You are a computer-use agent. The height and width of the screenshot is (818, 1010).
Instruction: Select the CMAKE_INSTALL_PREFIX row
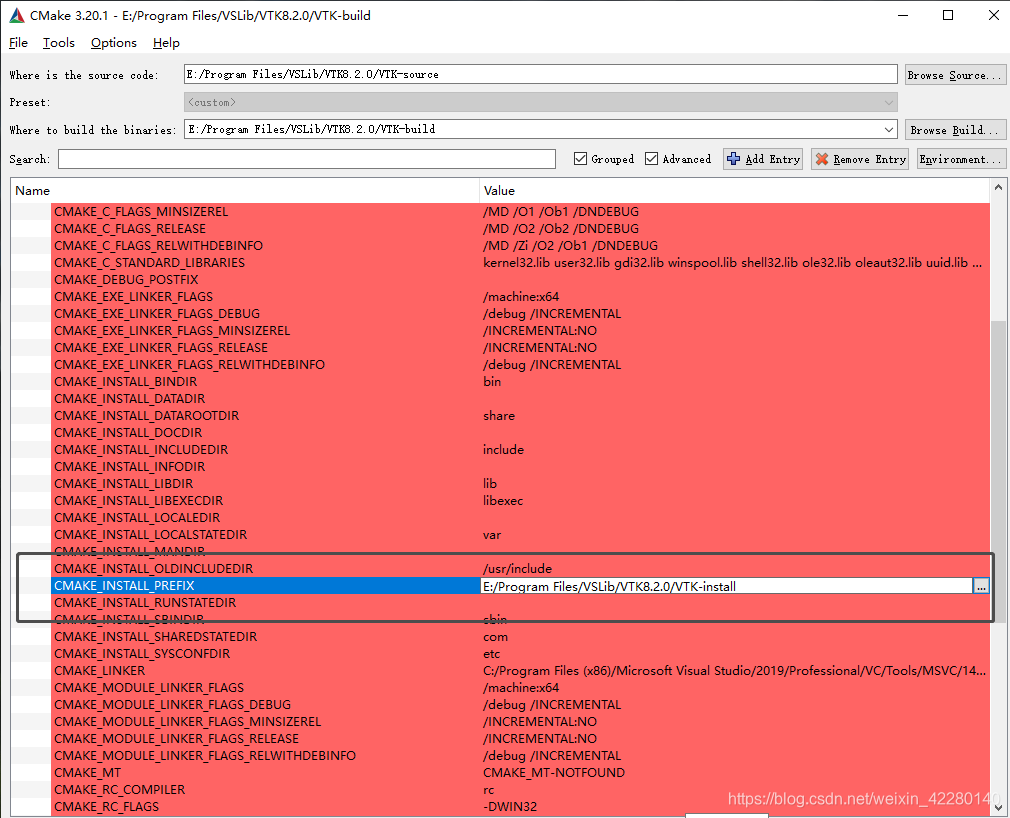point(265,585)
